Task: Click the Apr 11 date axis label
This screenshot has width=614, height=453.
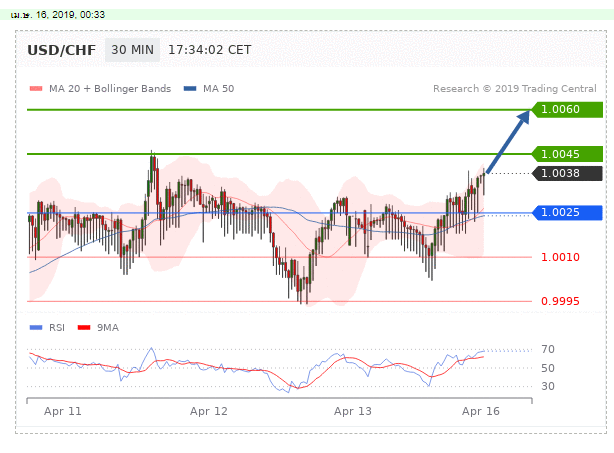Action: [63, 411]
